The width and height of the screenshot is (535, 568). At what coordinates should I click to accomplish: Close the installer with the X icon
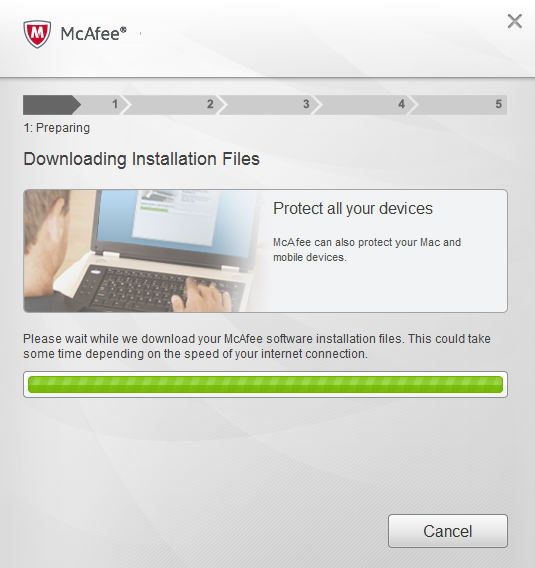click(514, 21)
